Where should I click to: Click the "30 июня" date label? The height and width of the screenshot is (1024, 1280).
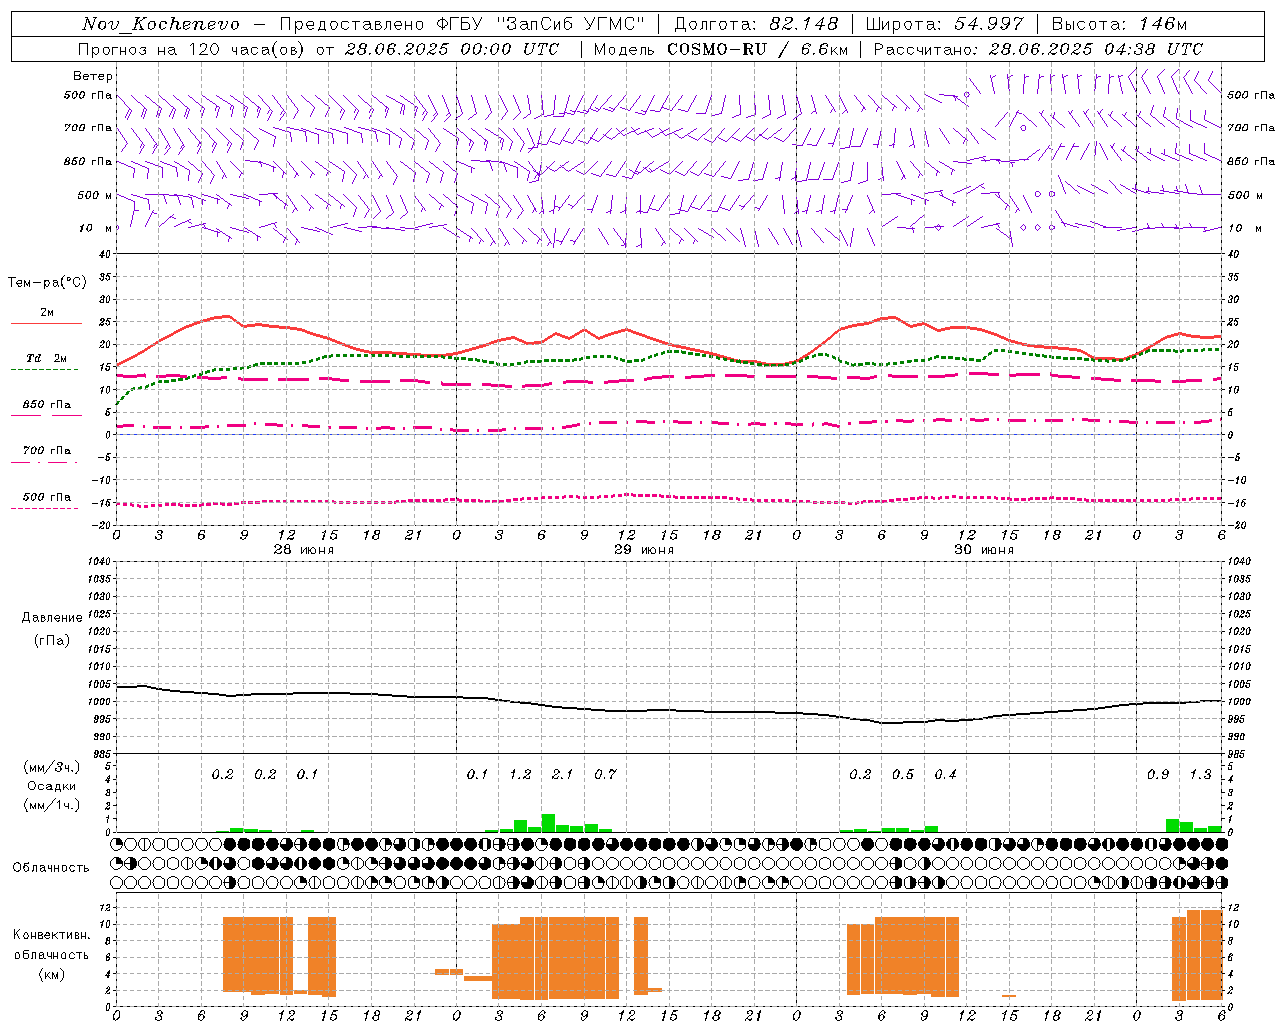click(984, 550)
